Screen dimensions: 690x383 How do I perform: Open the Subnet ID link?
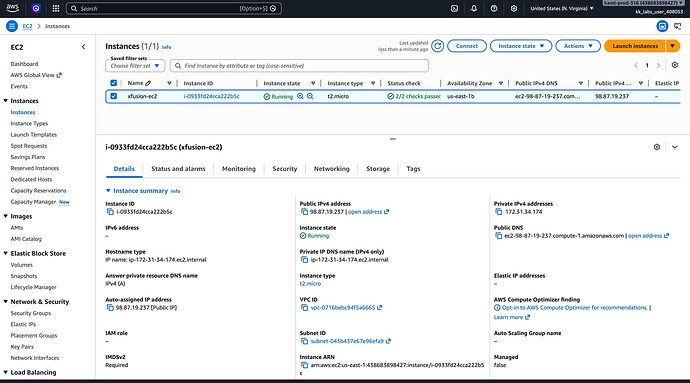347,341
